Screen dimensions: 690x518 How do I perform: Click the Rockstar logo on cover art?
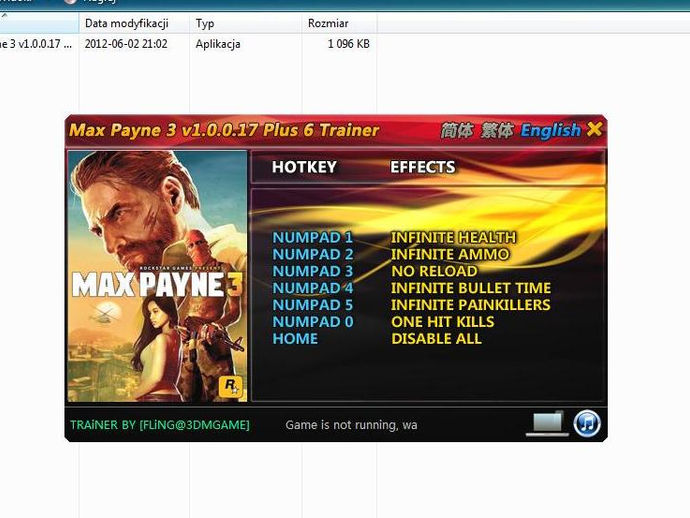230,386
